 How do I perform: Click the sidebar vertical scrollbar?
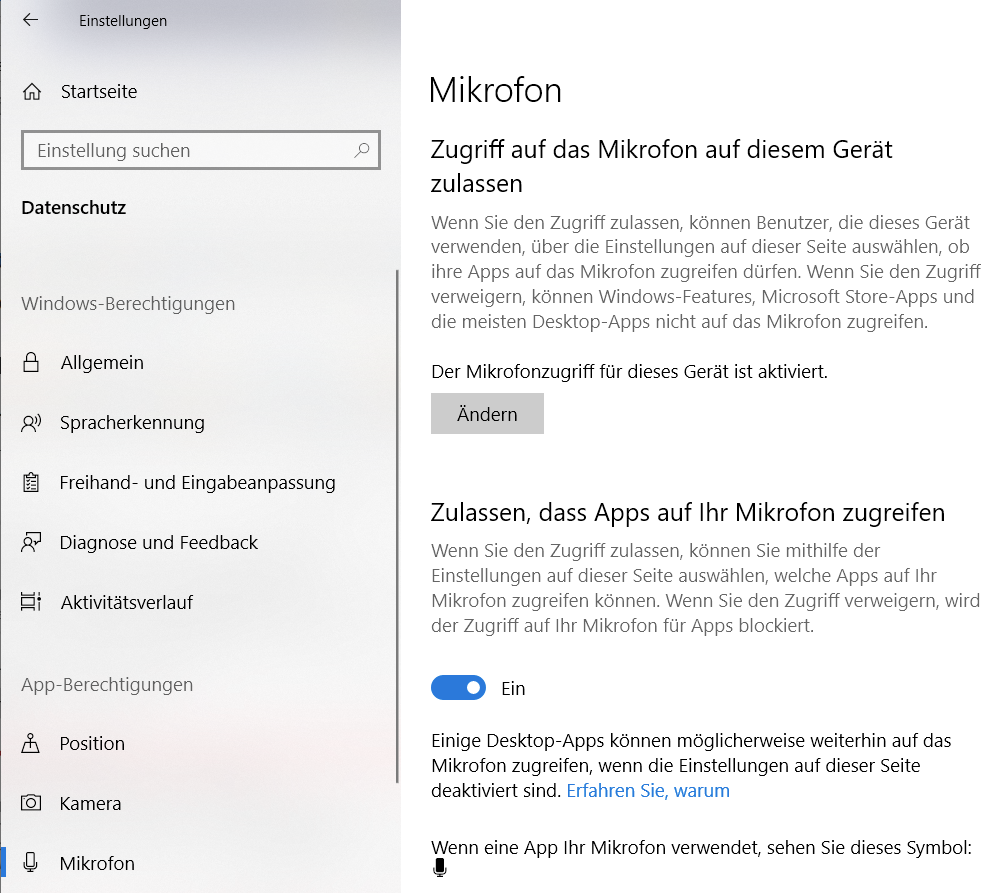pyautogui.click(x=397, y=526)
